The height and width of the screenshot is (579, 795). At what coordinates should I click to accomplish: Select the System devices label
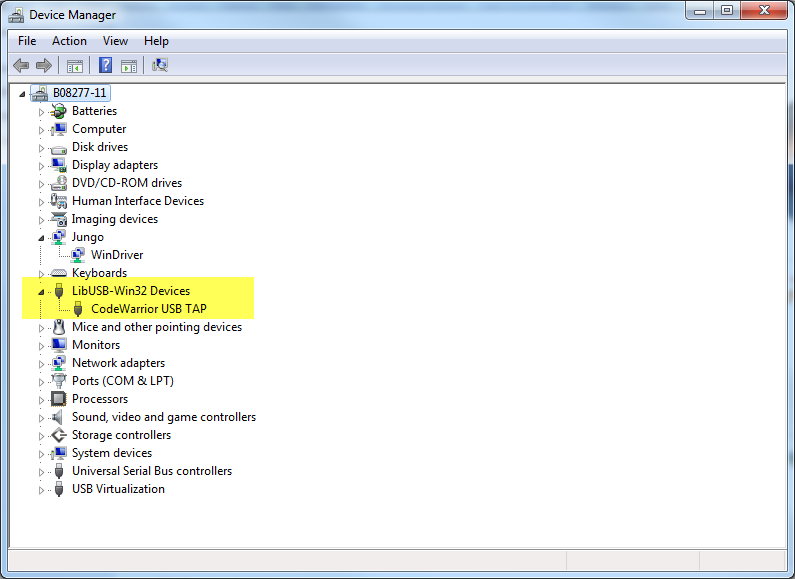click(x=112, y=453)
